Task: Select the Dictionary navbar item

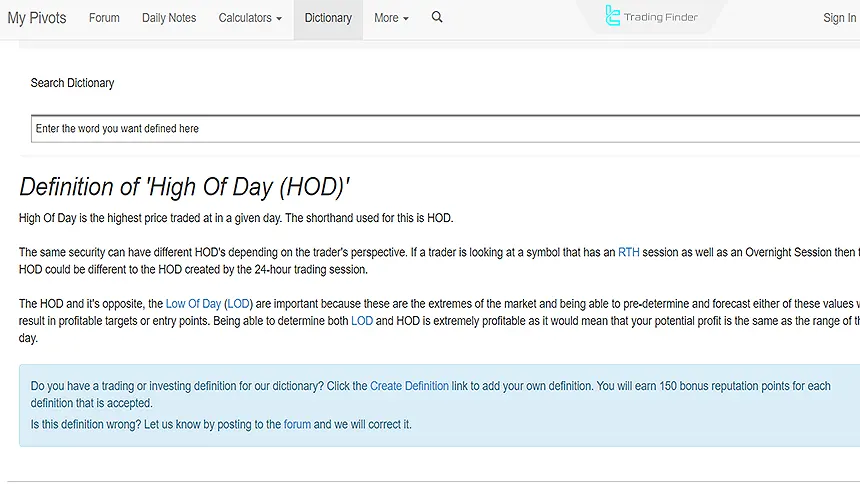Action: 328,18
